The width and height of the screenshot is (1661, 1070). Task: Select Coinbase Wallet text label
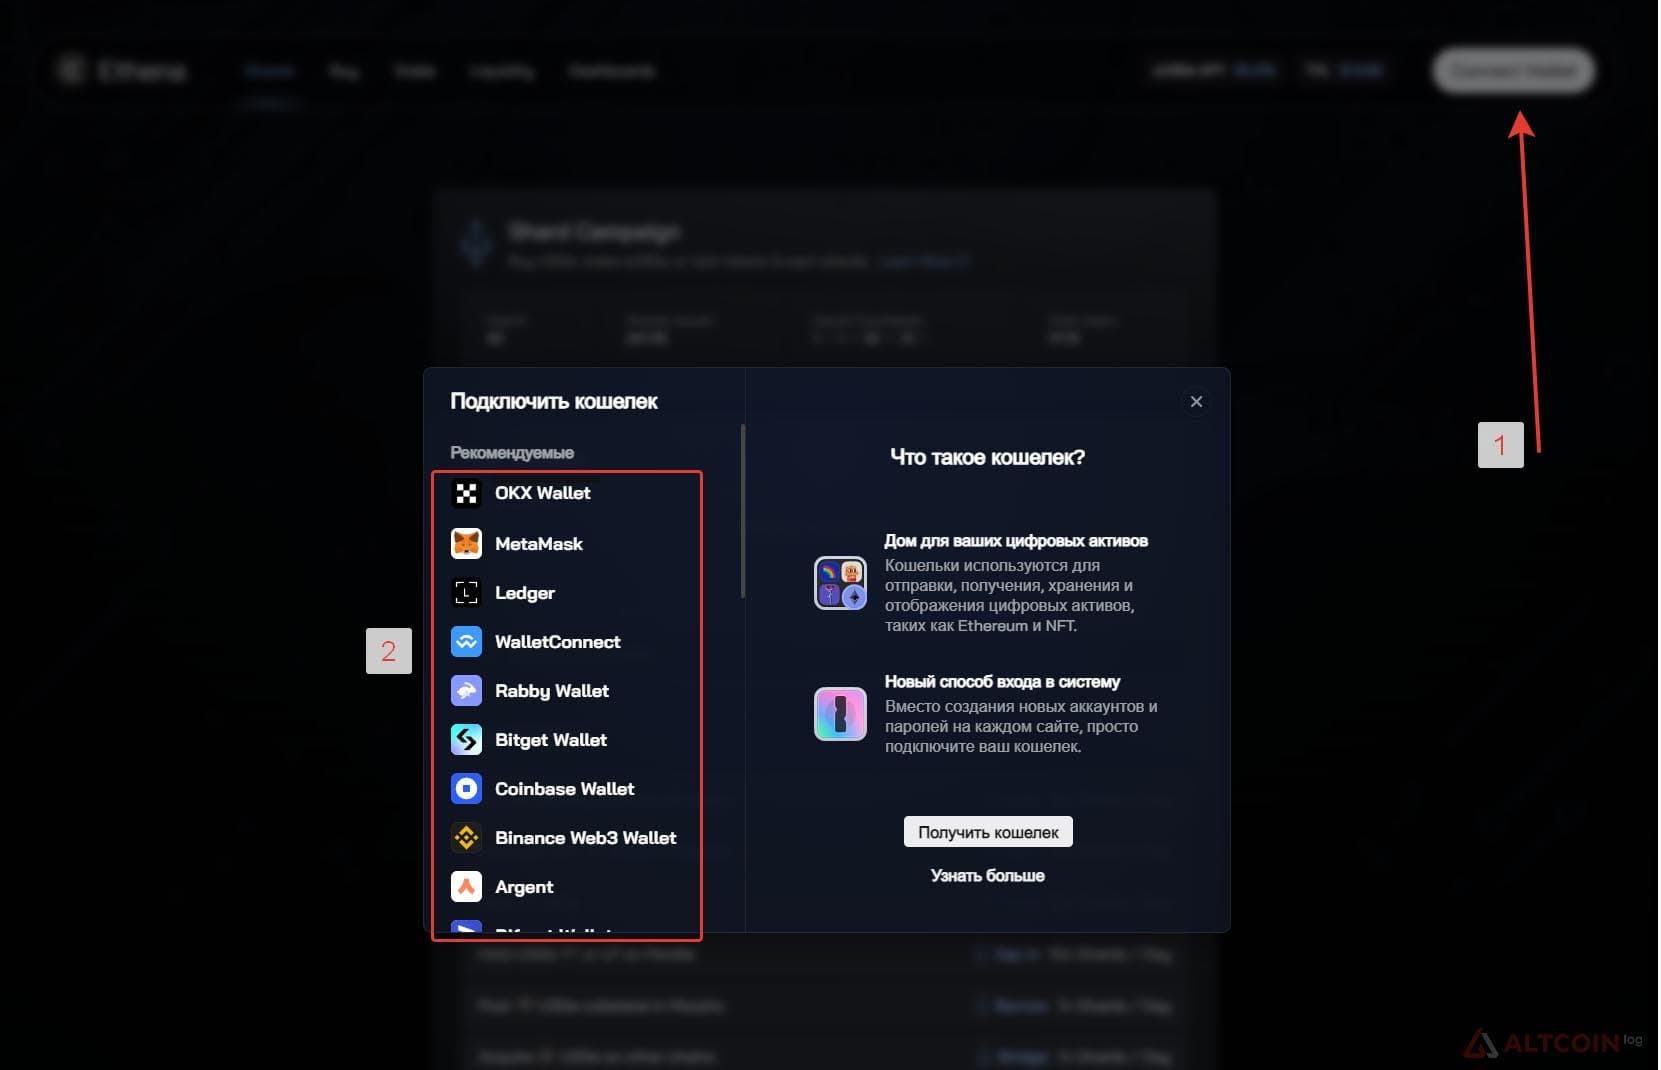coord(565,789)
